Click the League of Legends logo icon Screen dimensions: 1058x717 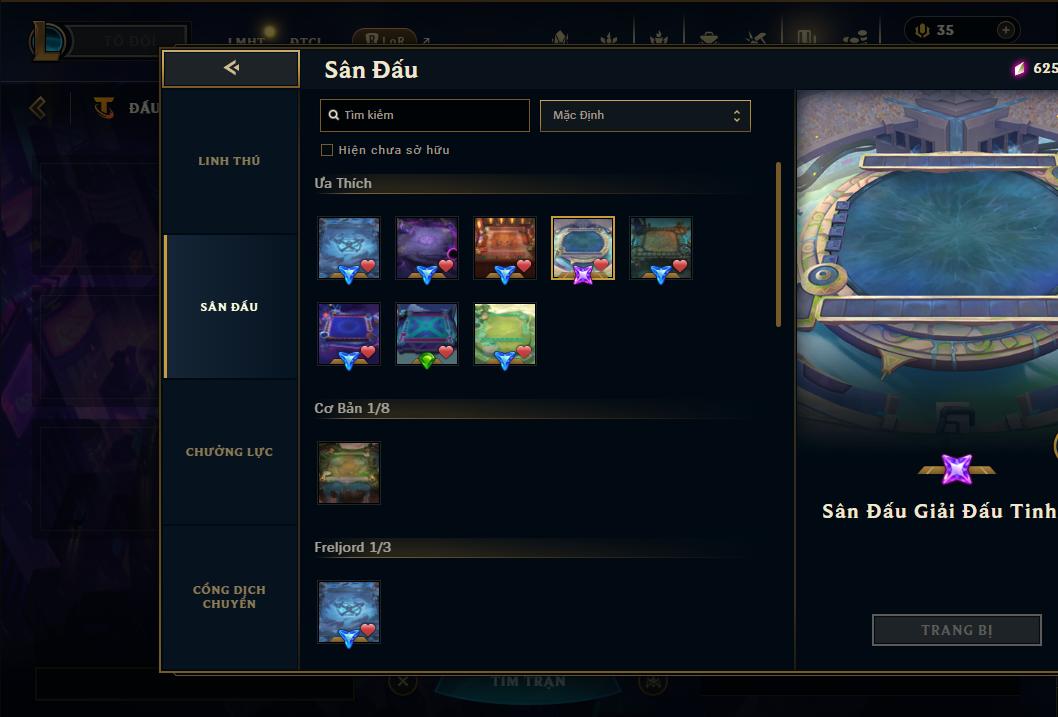point(47,40)
